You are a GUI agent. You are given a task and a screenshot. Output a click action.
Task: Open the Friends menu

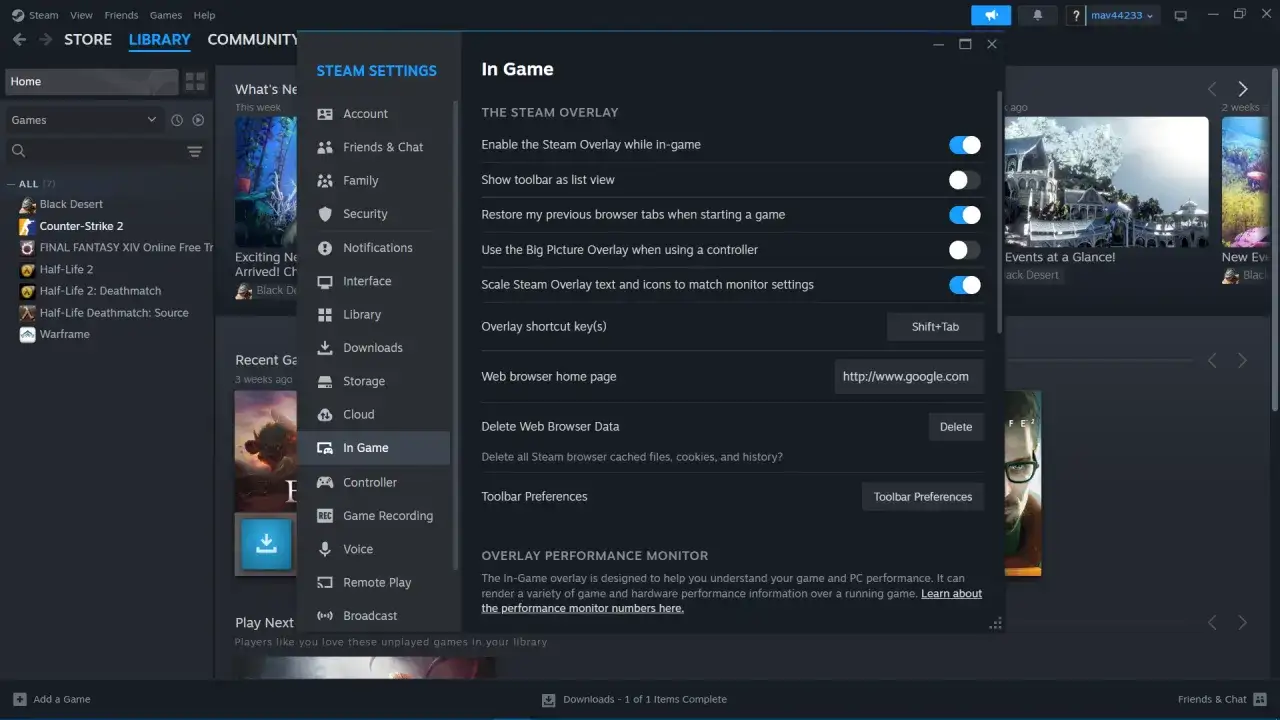point(121,15)
